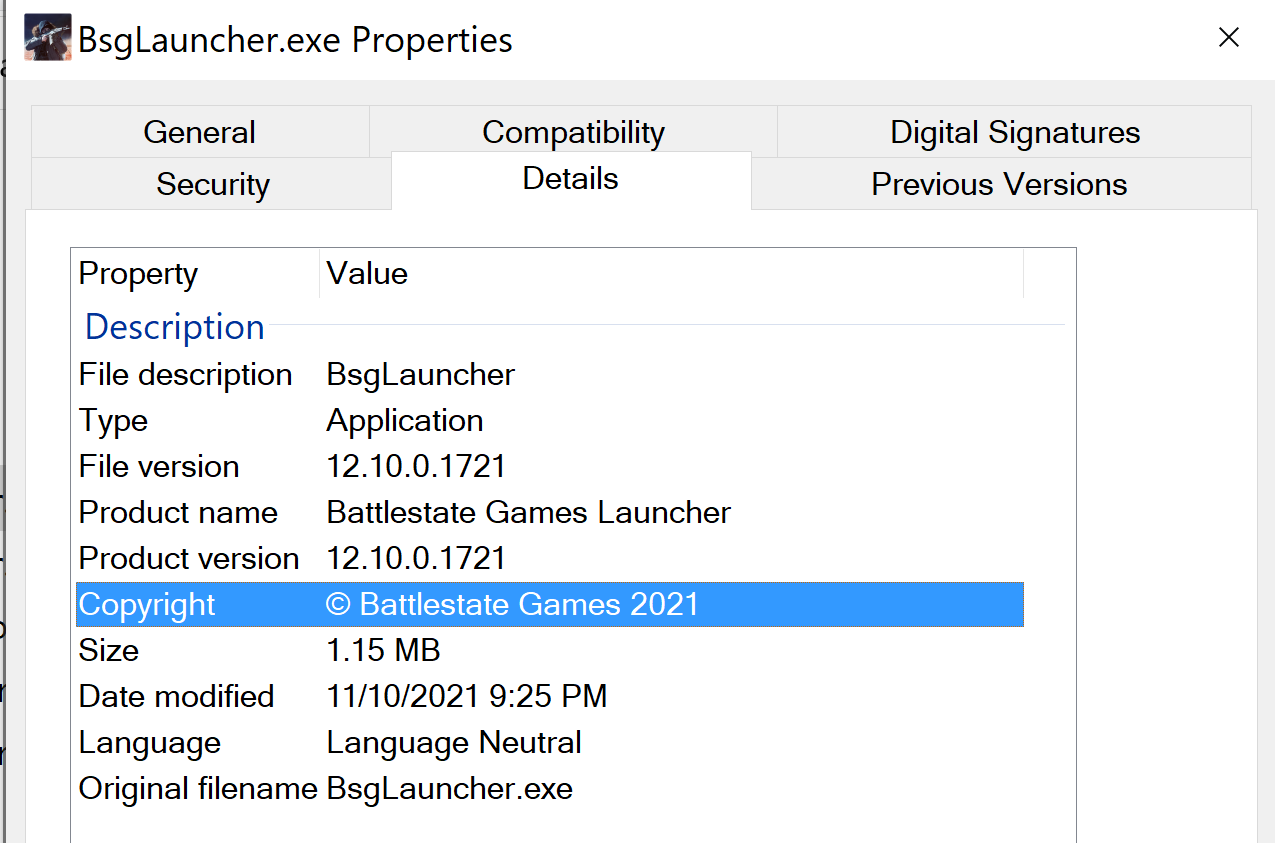Open the Compatibility tab
Screen dimensions: 1275x844
click(x=573, y=132)
